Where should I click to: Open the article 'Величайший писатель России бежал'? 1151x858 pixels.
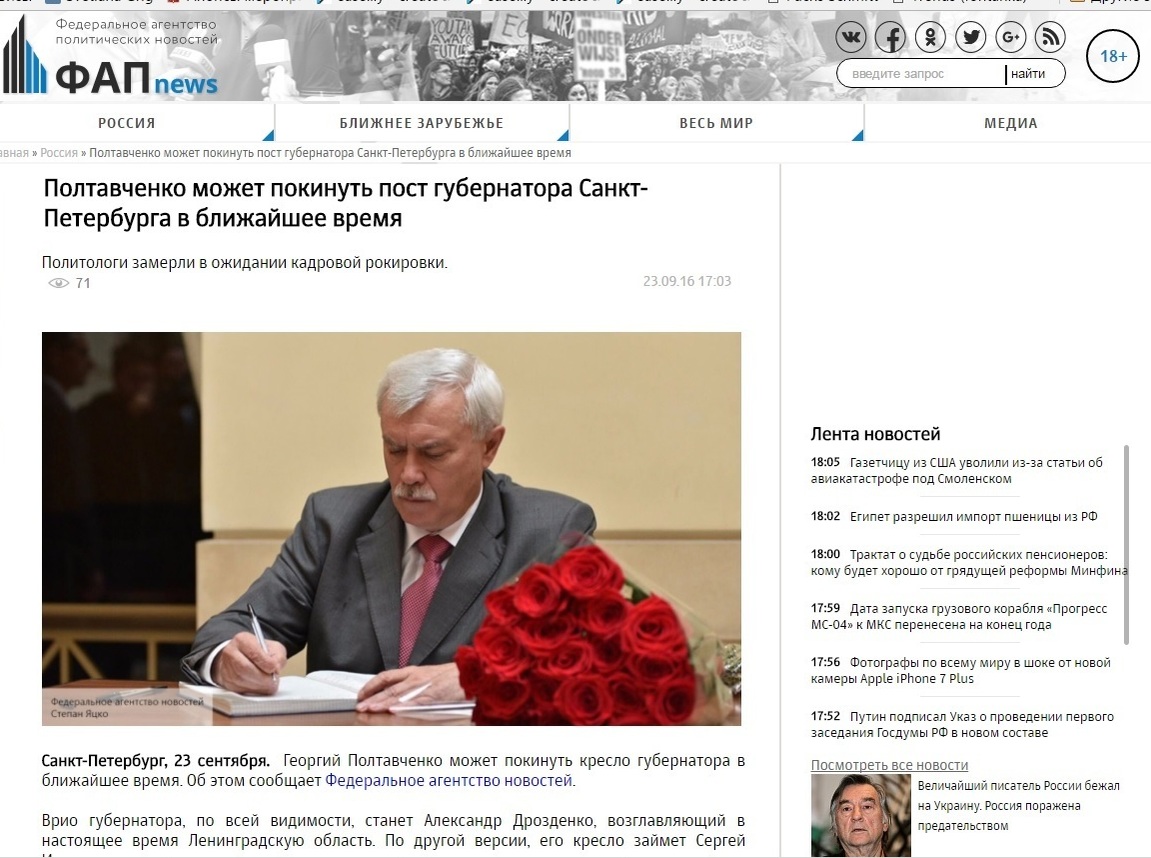[1019, 805]
